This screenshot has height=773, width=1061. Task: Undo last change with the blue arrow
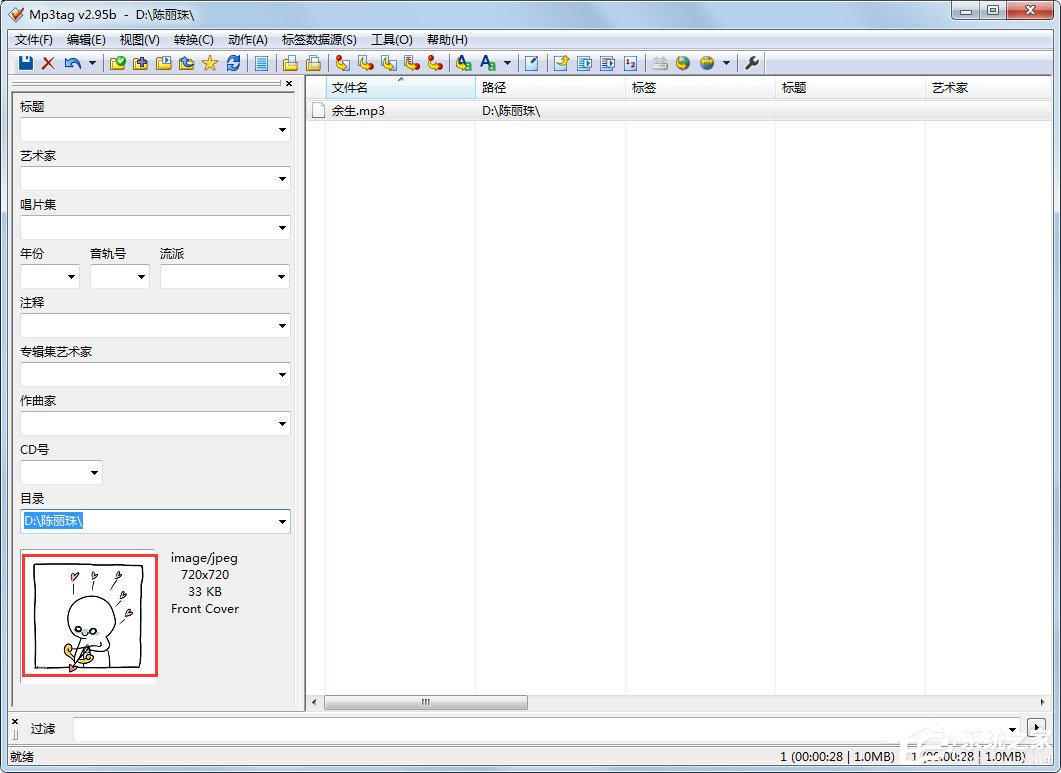coord(72,63)
